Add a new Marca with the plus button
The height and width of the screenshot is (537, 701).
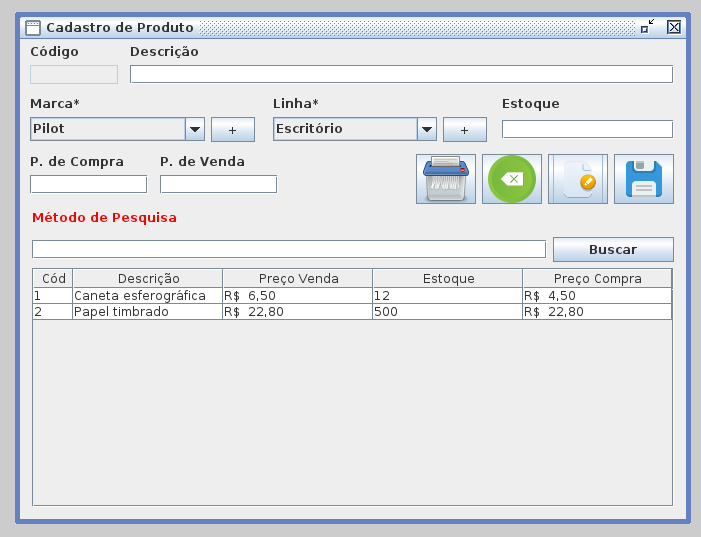(x=233, y=130)
